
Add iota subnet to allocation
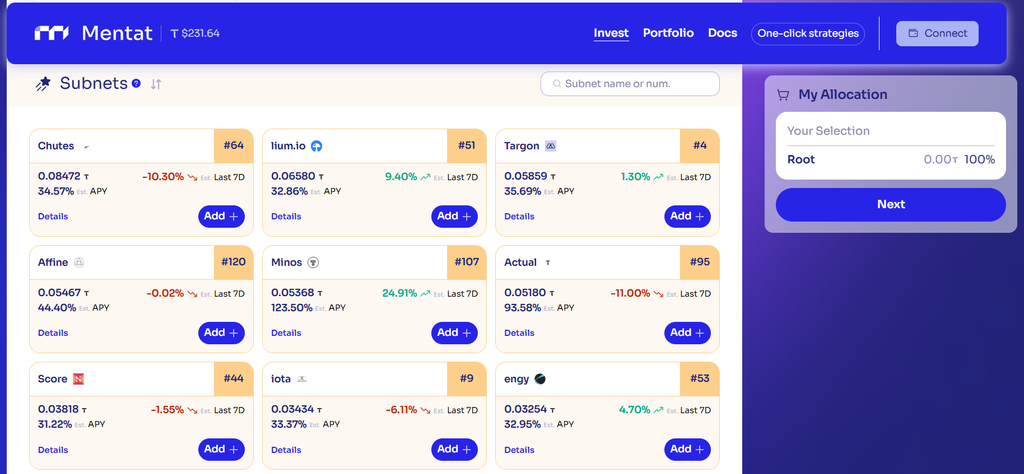click(455, 449)
